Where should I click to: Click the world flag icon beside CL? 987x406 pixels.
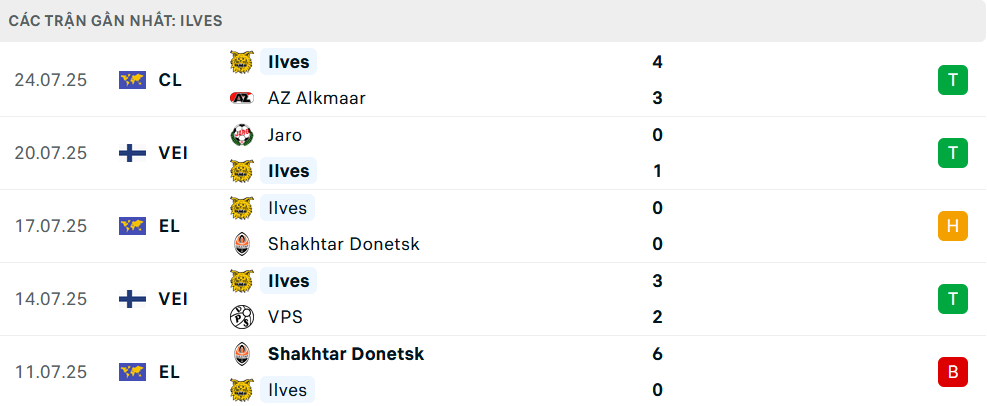(132, 80)
